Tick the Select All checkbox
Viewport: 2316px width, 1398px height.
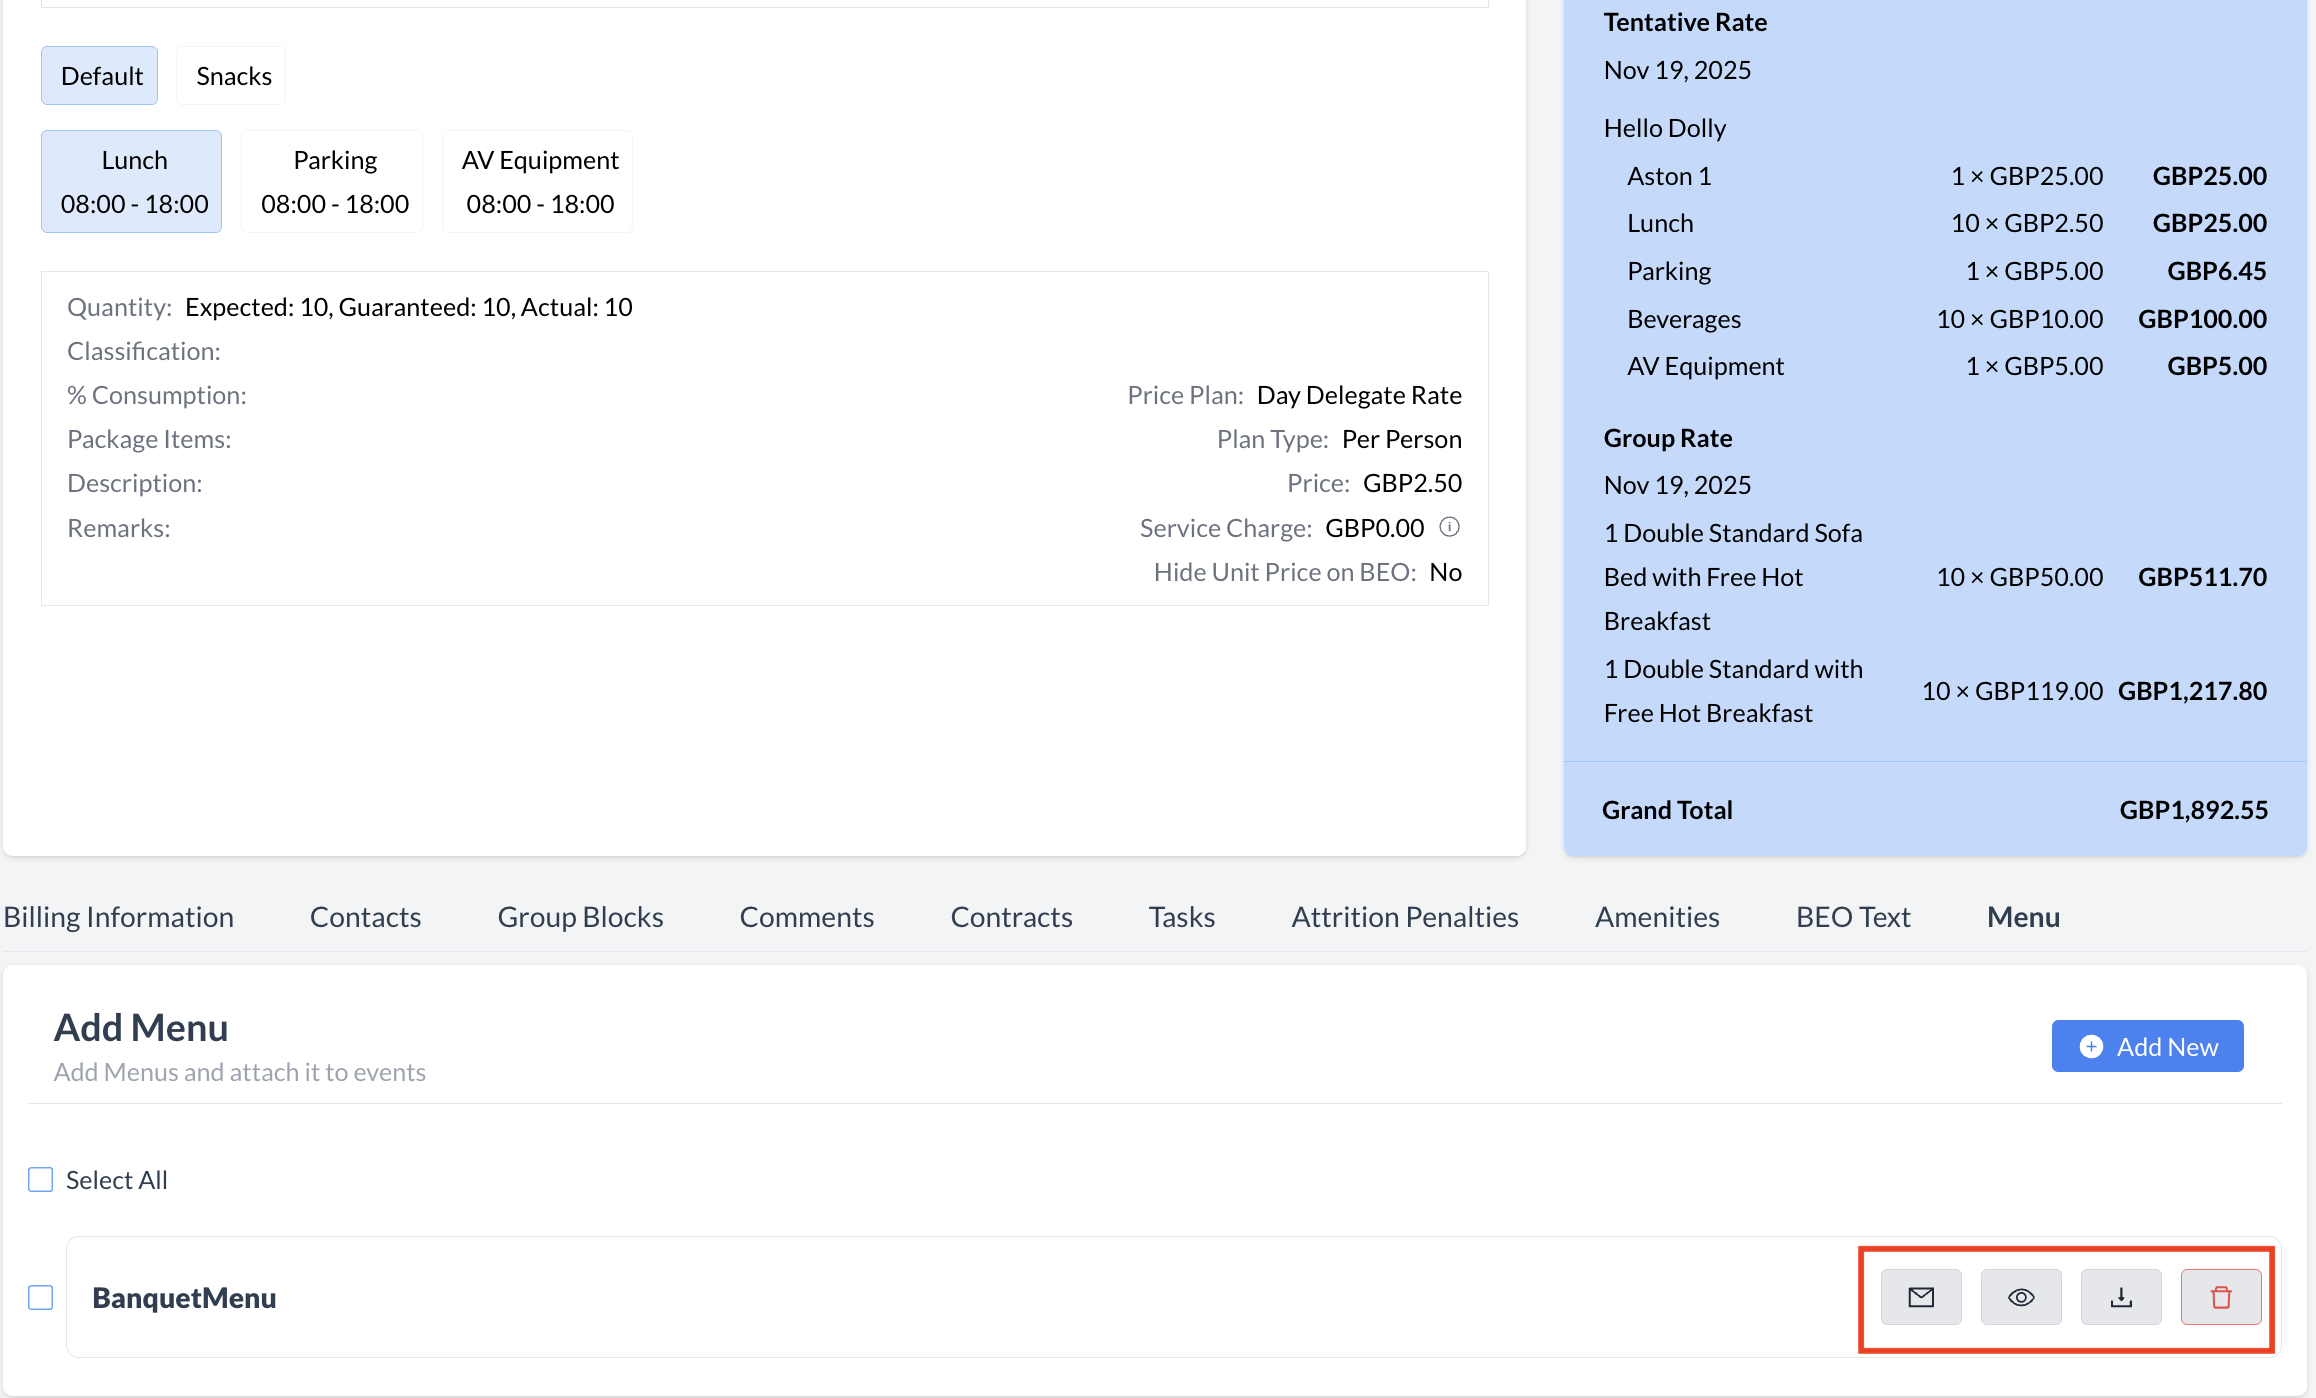click(x=41, y=1180)
